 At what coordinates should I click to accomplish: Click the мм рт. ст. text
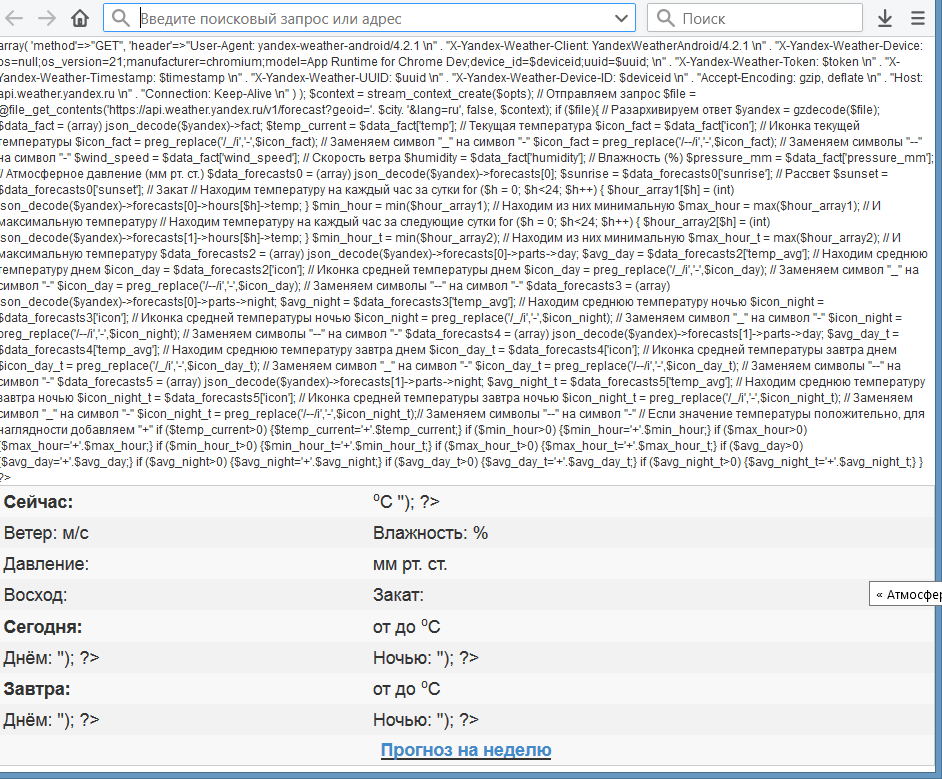coord(410,565)
